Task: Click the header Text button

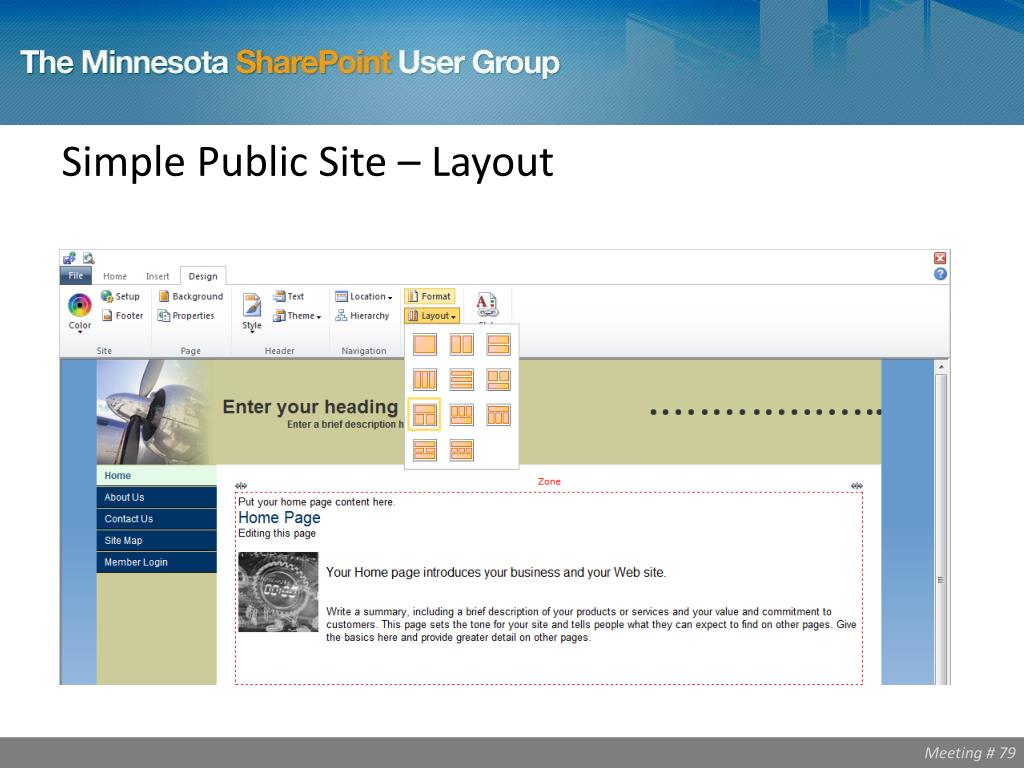Action: click(289, 296)
